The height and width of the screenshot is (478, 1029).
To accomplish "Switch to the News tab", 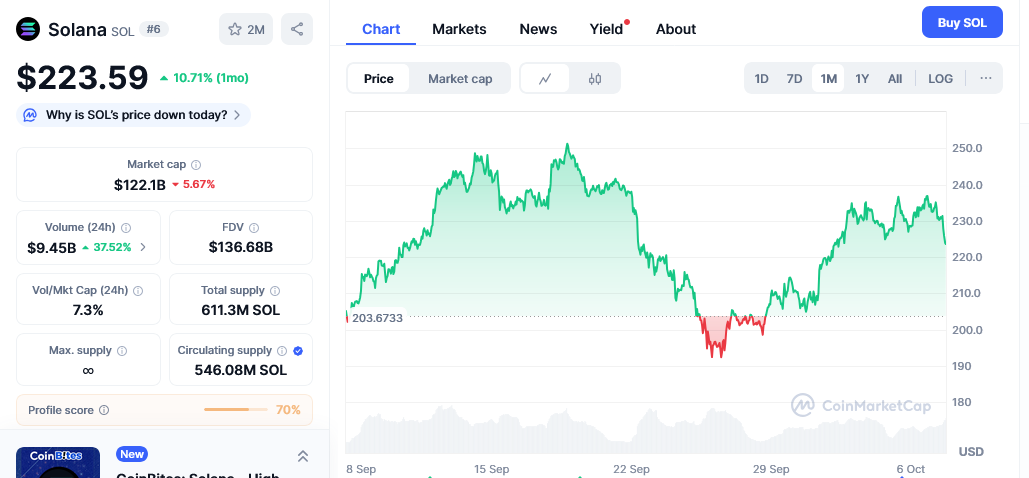I will coord(538,29).
